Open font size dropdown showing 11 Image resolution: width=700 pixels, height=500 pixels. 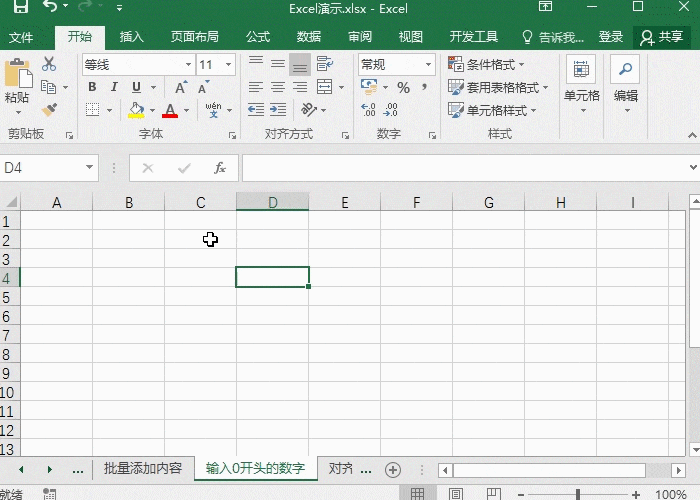(x=229, y=65)
